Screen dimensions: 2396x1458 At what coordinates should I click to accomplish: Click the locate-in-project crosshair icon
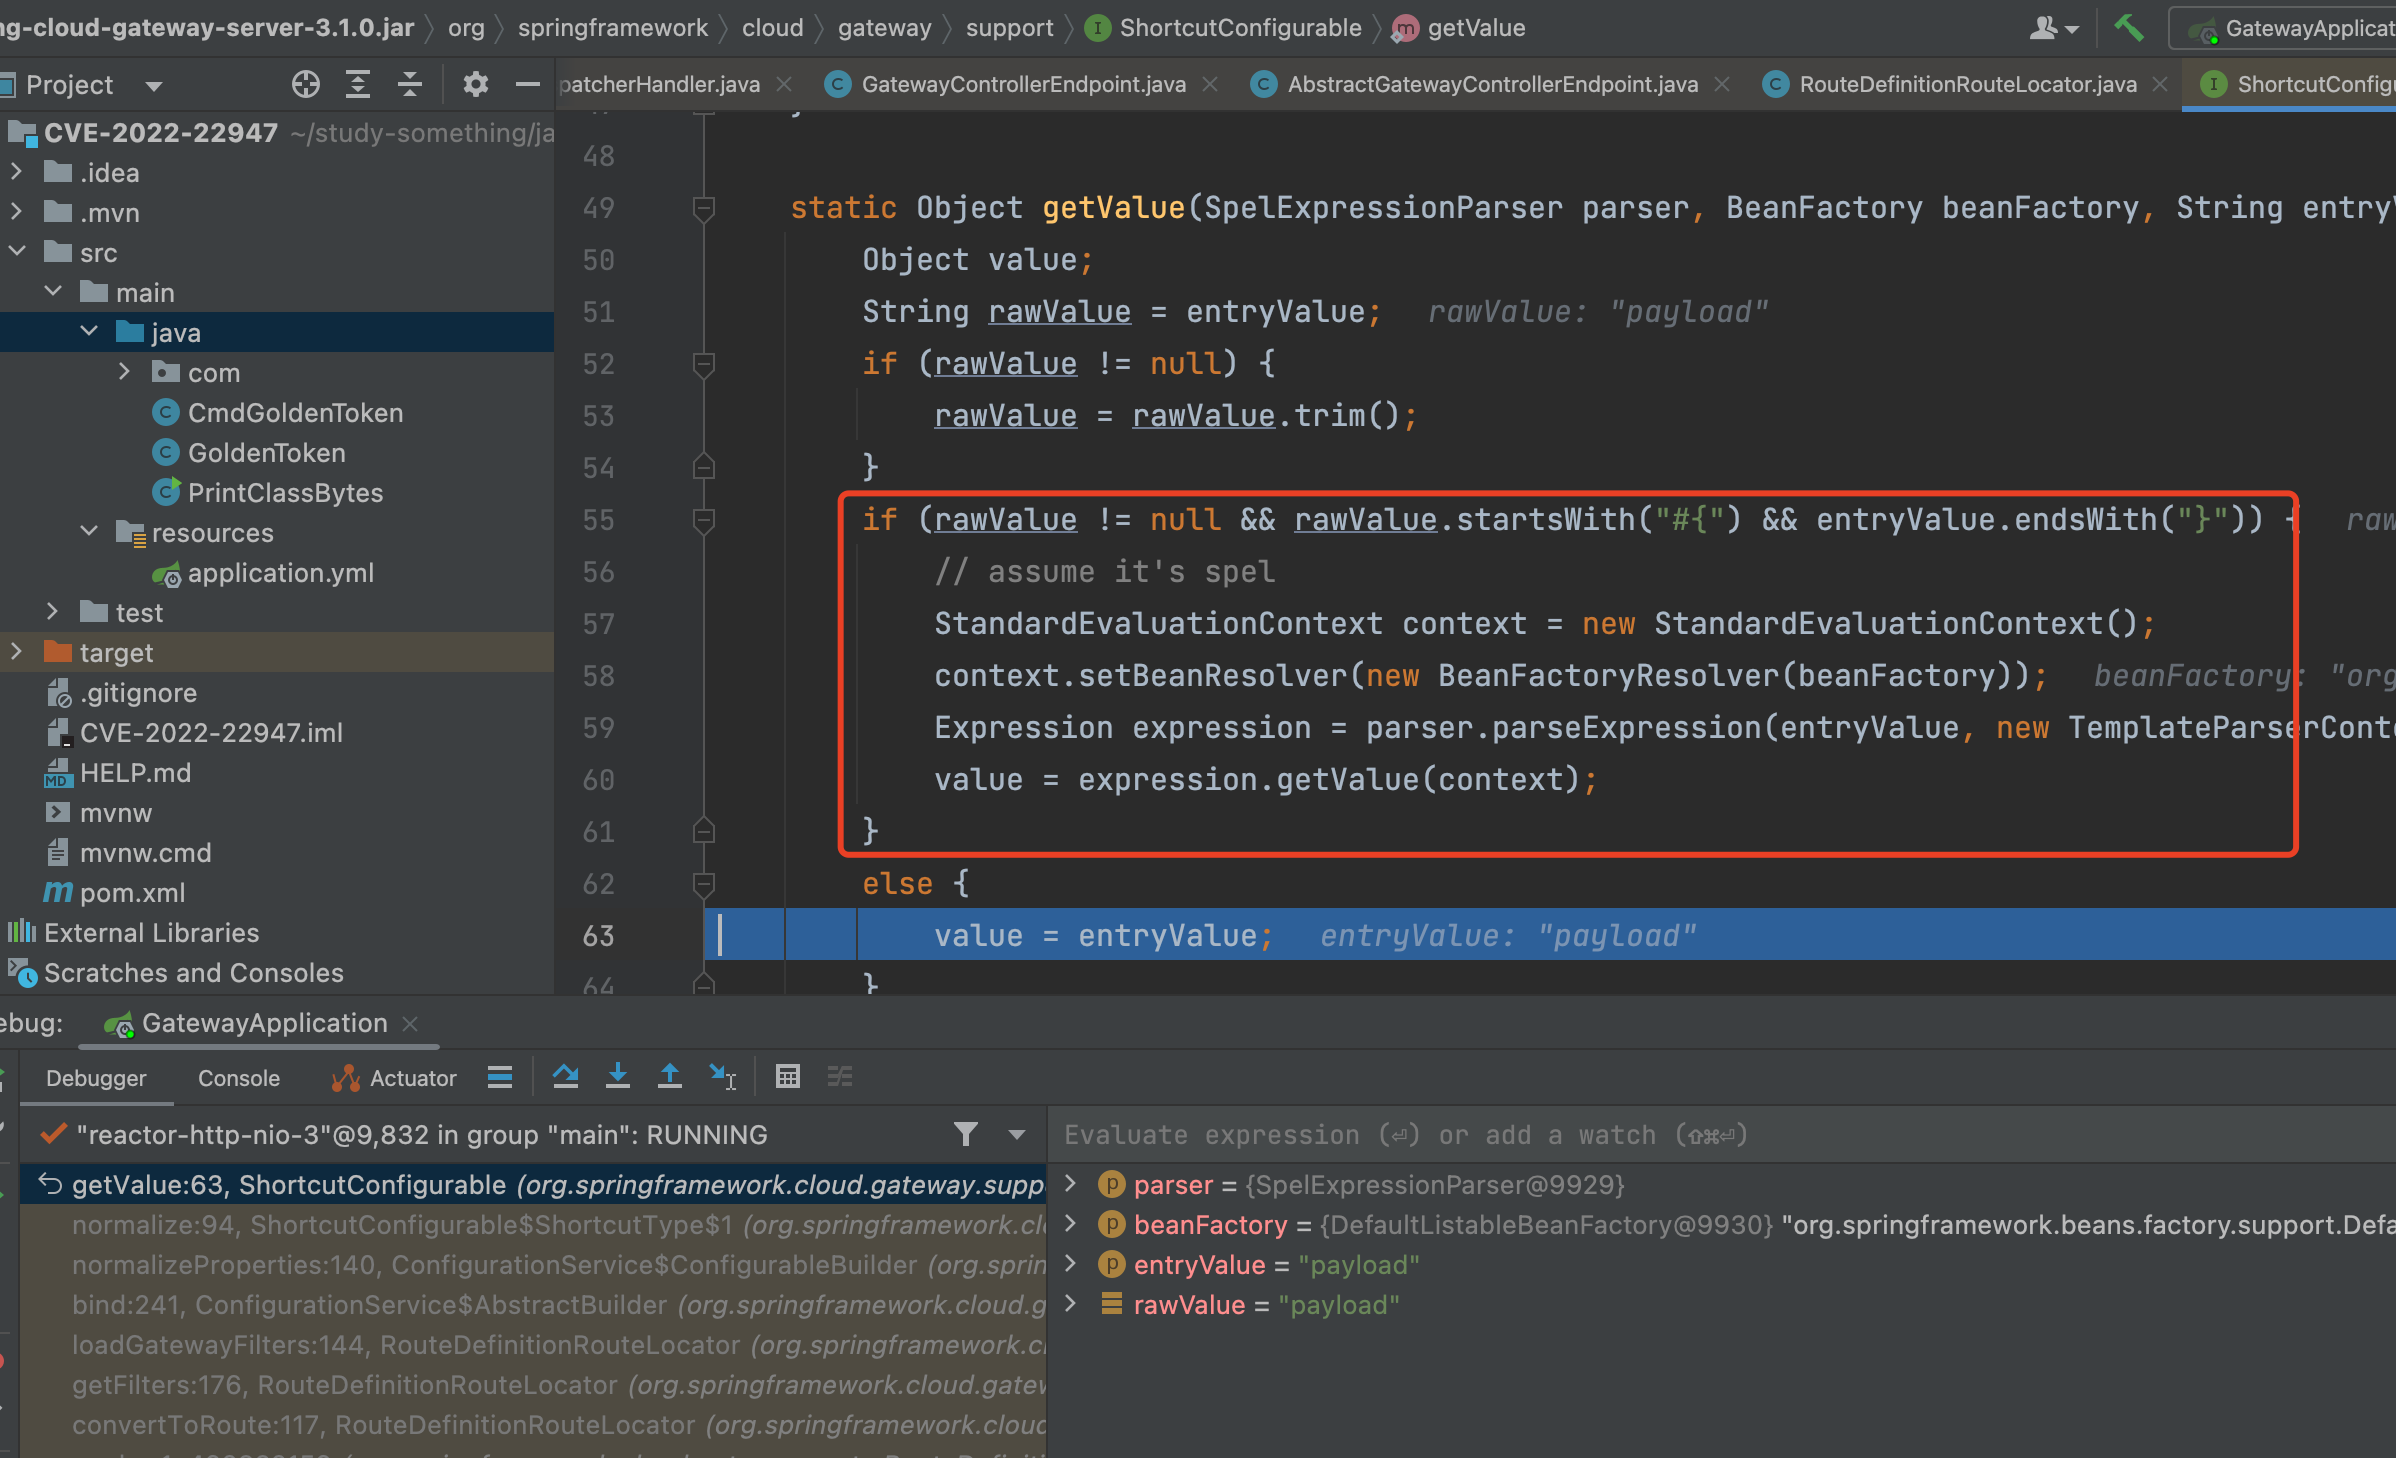(305, 85)
